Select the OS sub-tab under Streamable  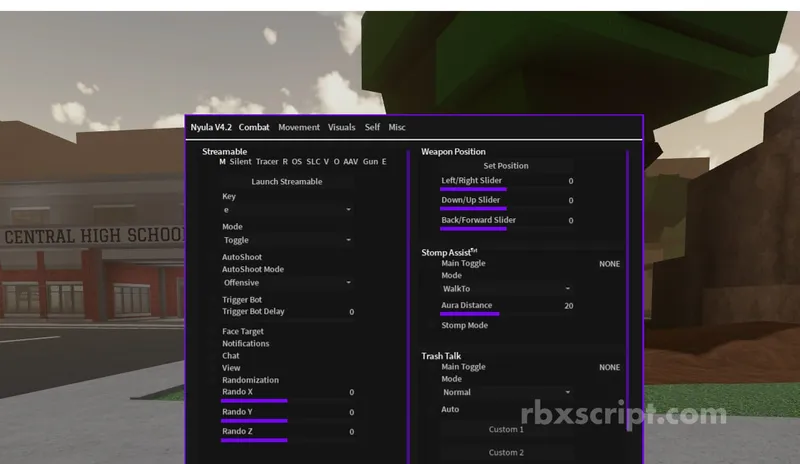point(296,162)
